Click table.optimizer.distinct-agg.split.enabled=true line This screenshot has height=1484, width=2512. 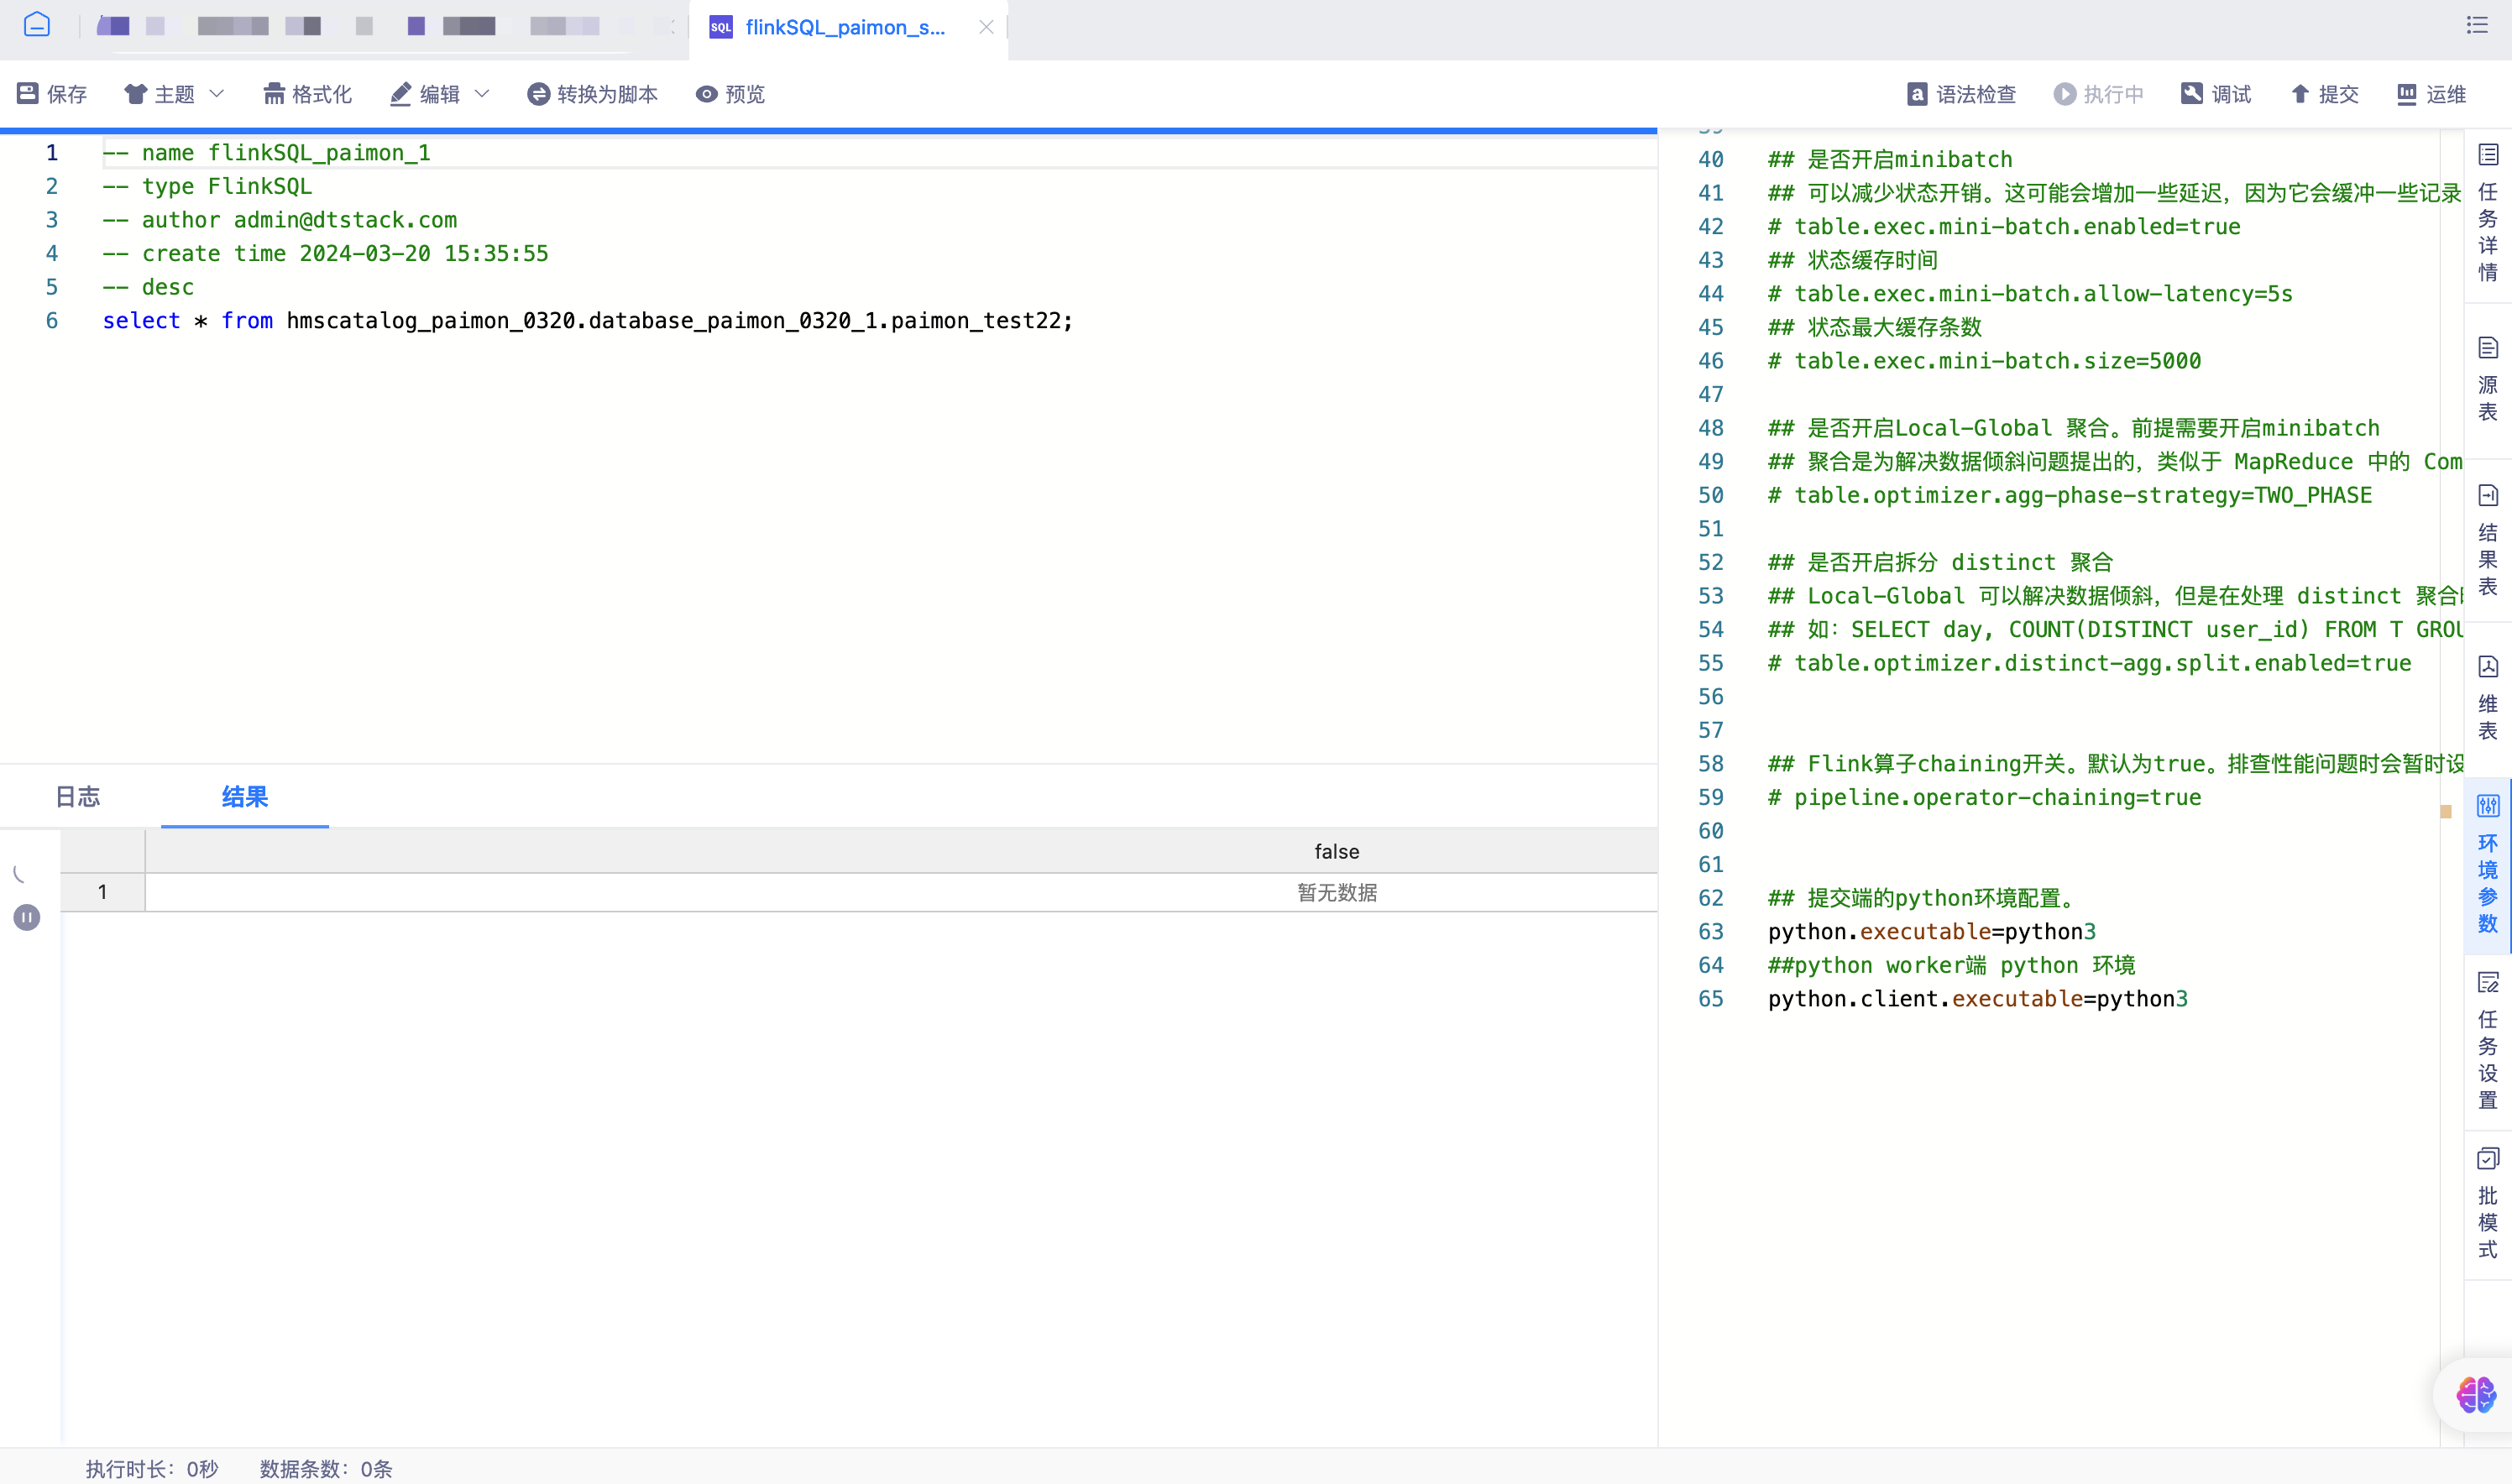2089,663
